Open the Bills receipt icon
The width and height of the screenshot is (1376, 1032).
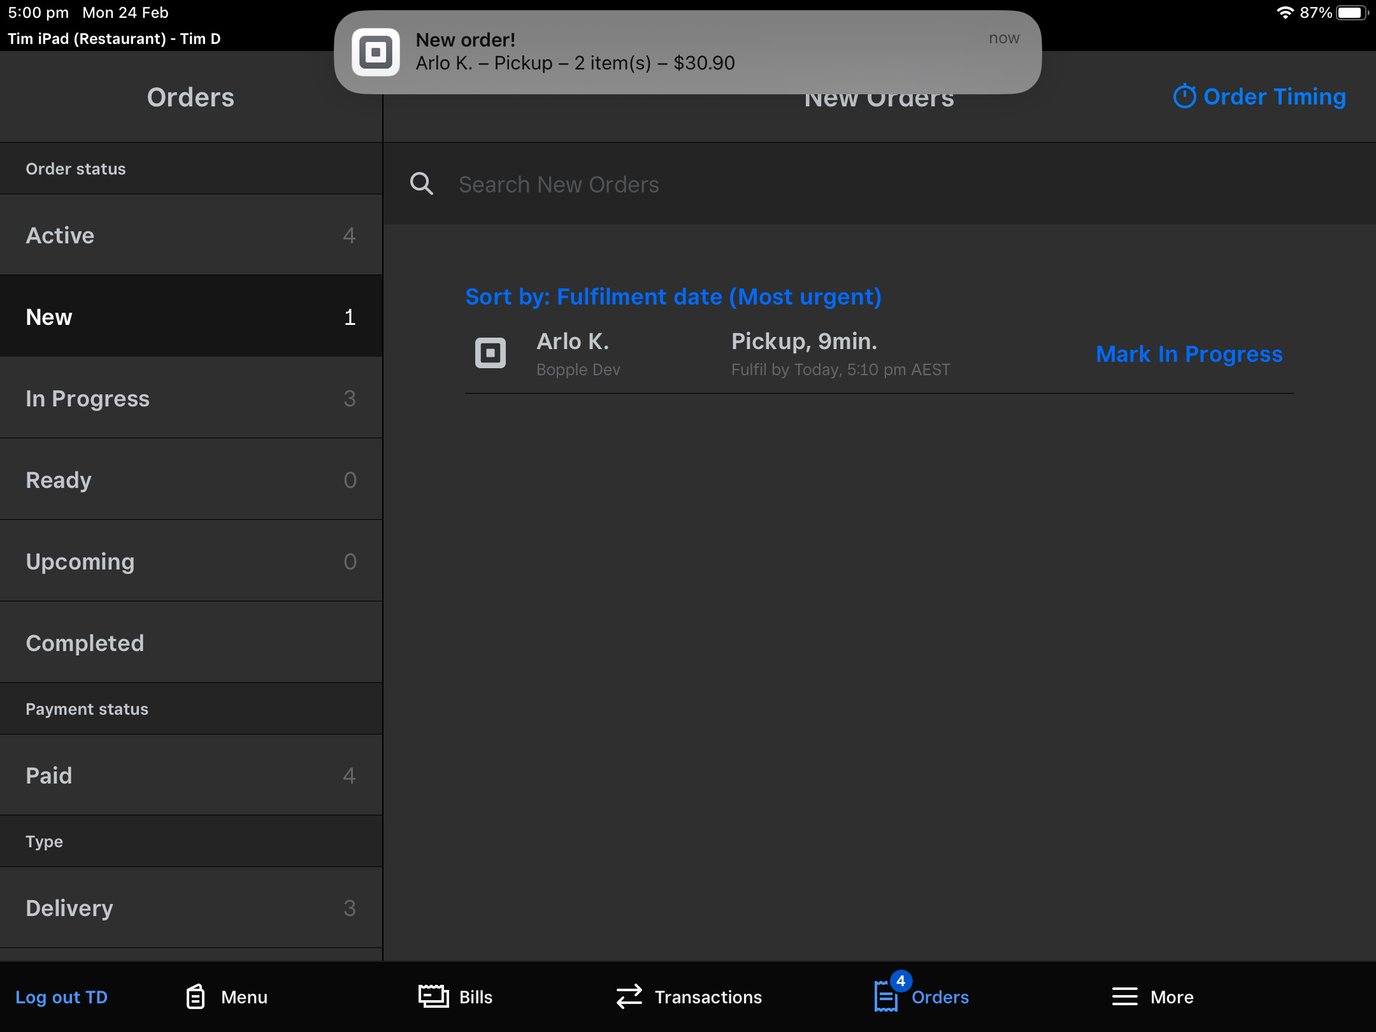click(433, 996)
